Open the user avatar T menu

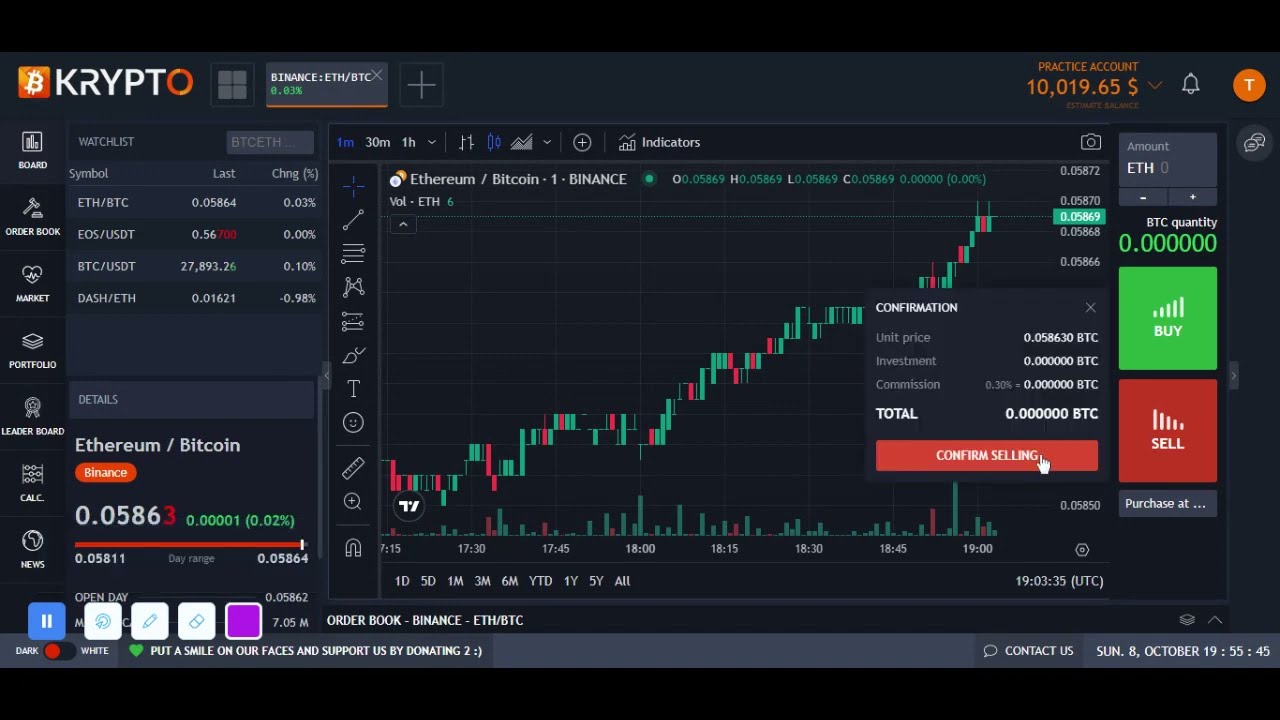1249,85
